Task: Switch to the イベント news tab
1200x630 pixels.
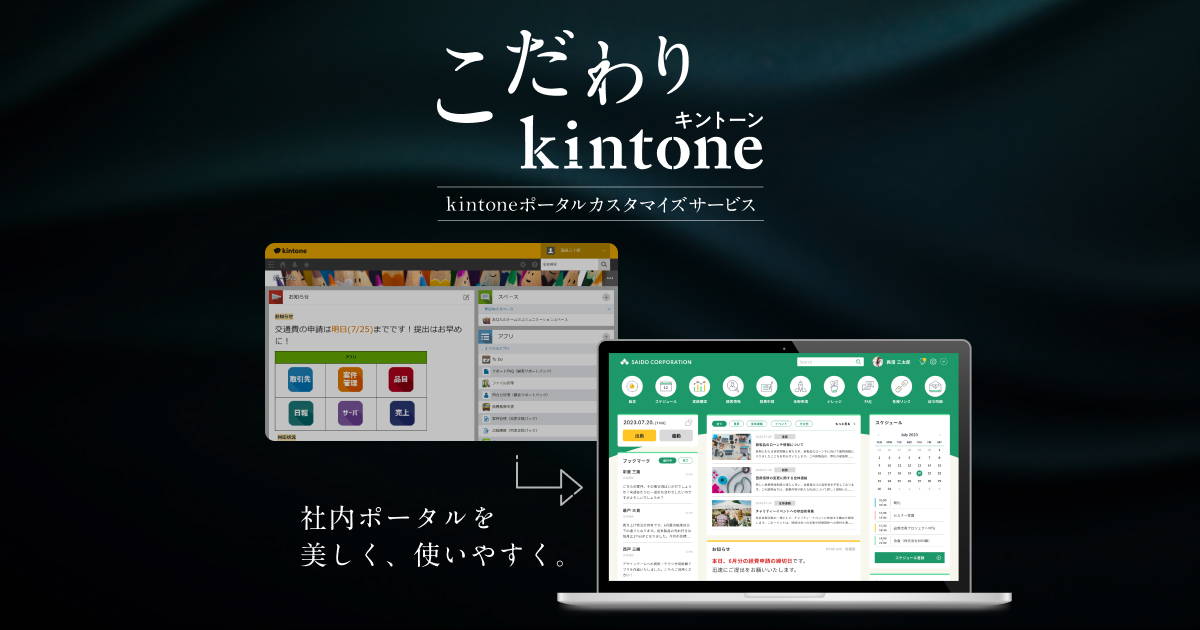Action: tap(781, 423)
